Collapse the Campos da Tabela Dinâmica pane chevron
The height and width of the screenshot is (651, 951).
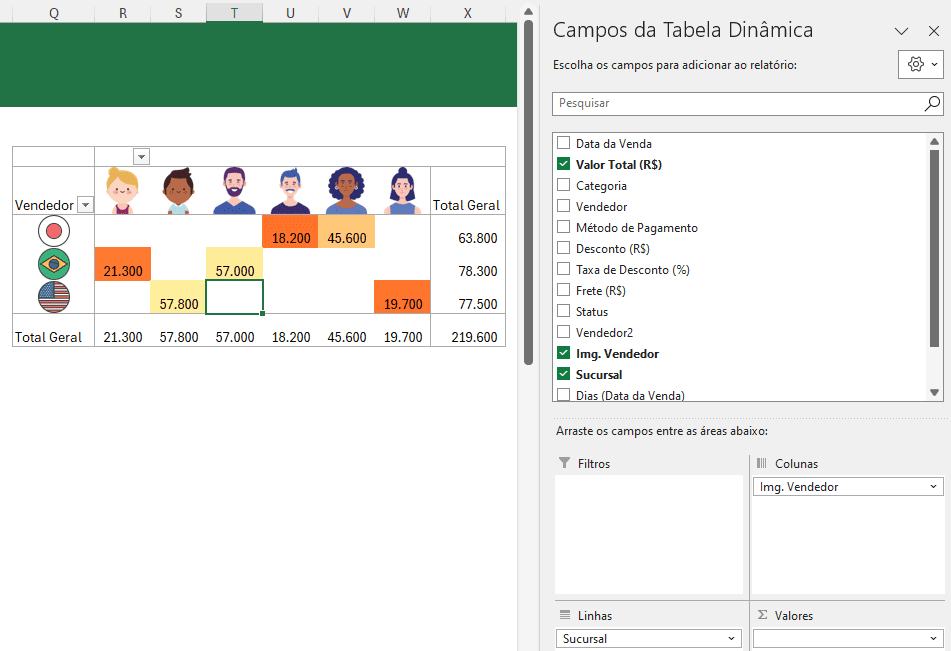[x=903, y=31]
